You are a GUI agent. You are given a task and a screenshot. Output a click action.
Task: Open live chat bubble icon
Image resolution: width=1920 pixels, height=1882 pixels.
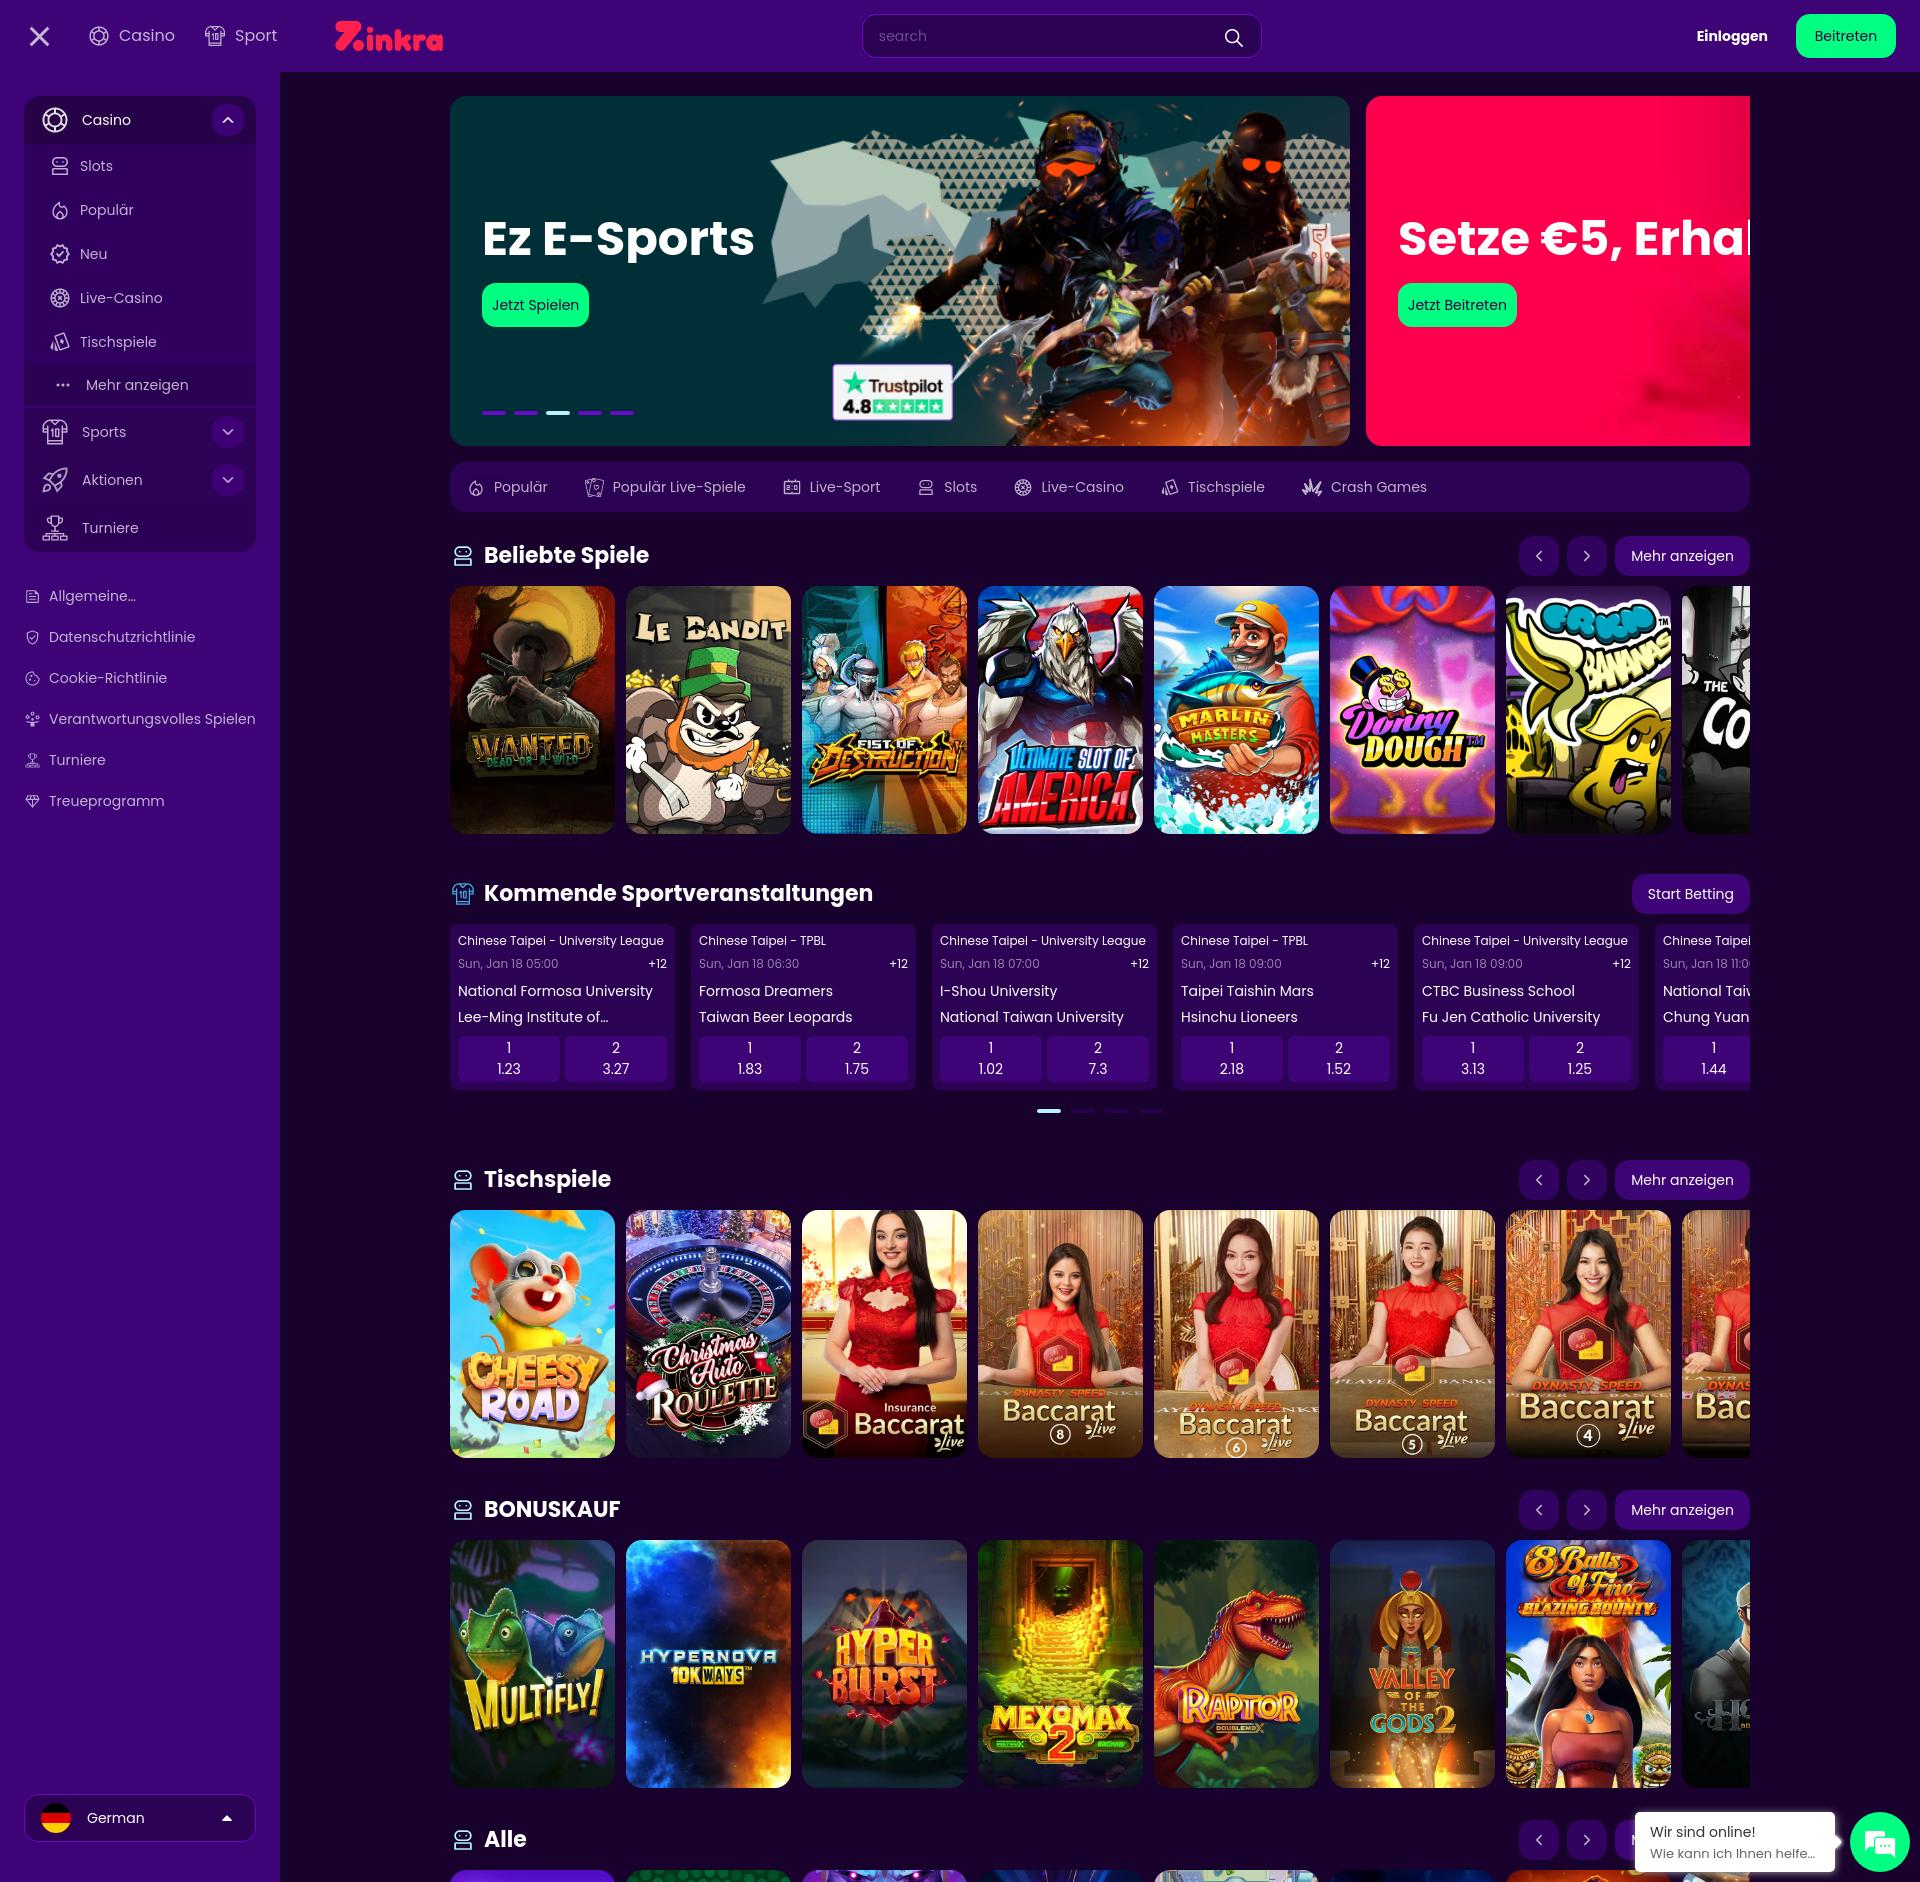point(1879,1841)
